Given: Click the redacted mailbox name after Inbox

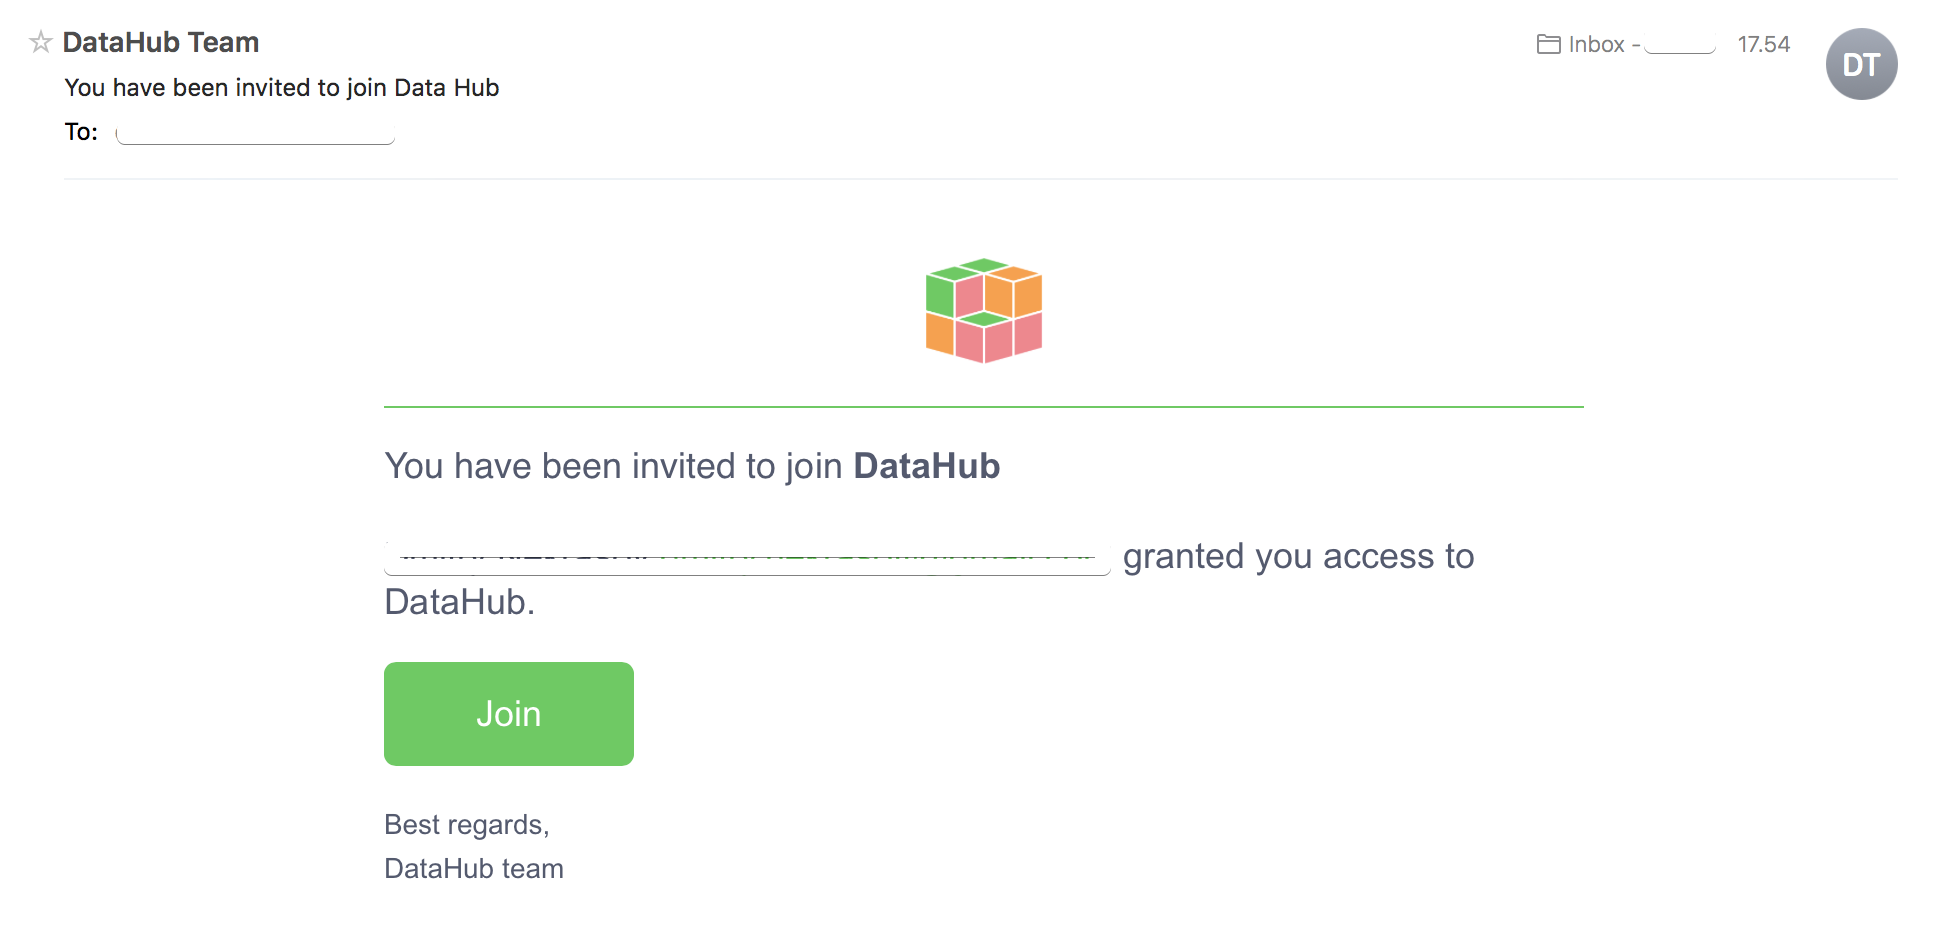Looking at the screenshot, I should [x=1680, y=45].
